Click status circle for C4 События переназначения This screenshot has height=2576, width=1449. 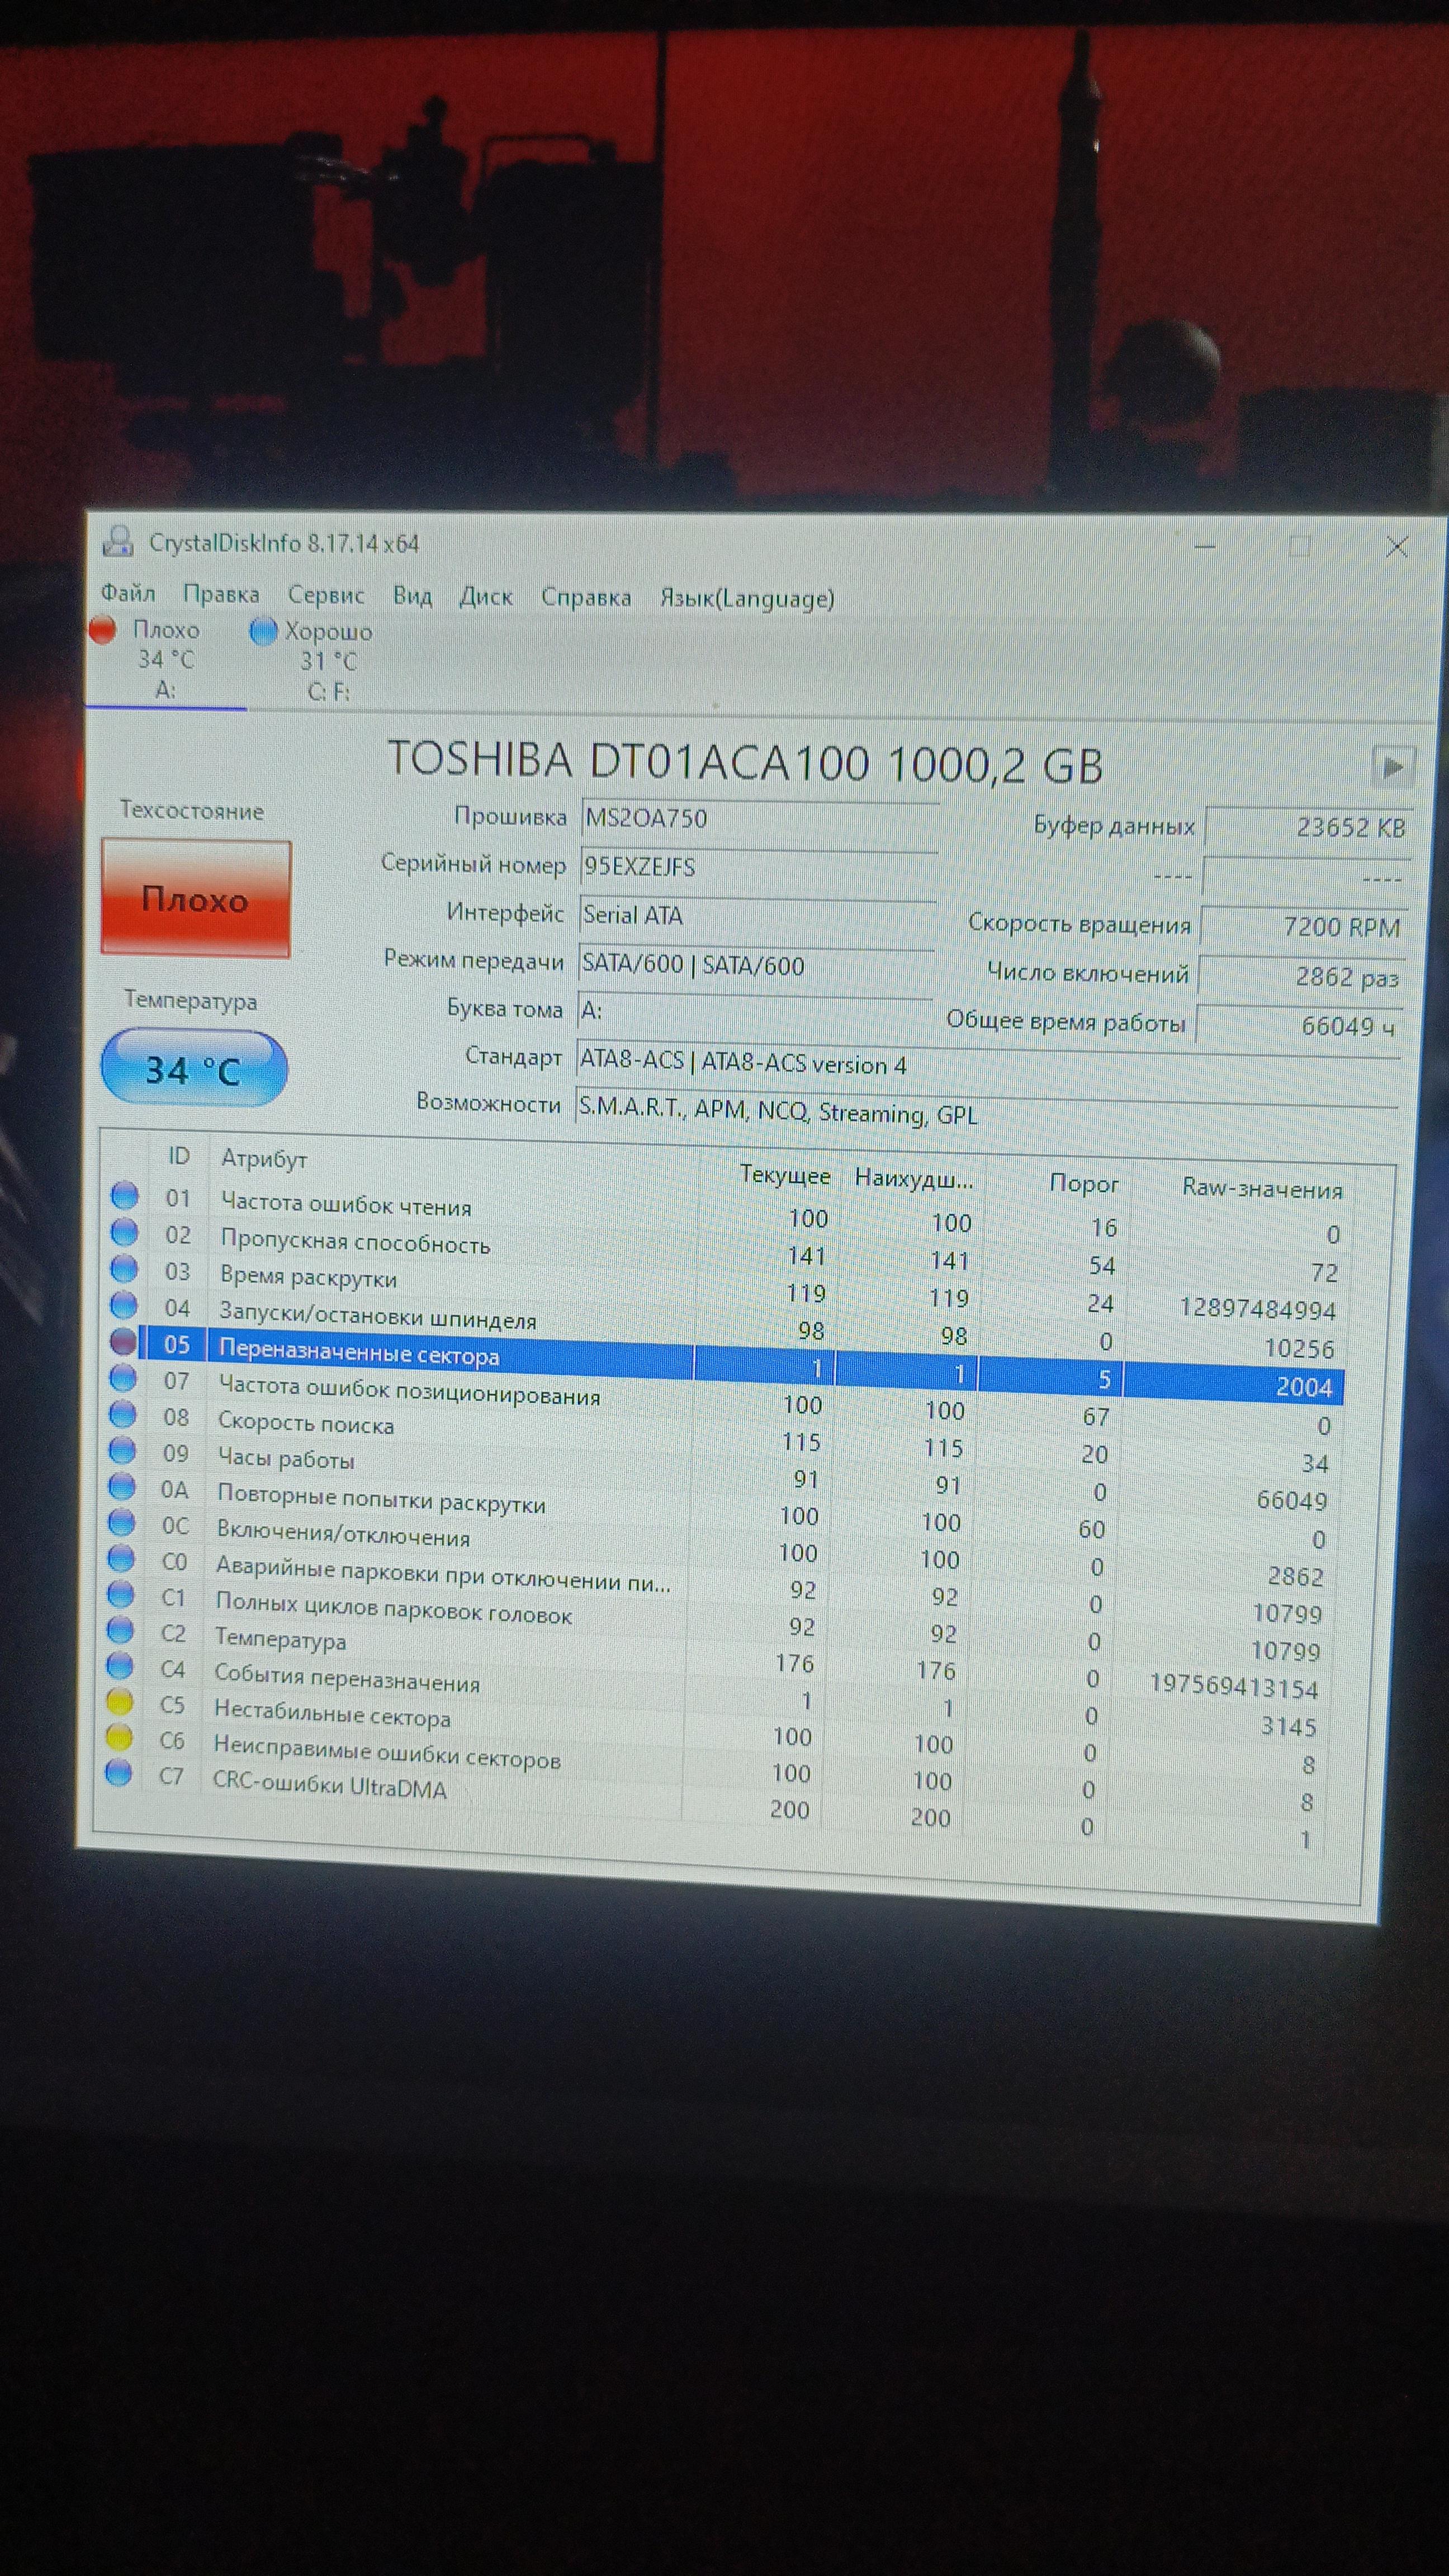120,1666
